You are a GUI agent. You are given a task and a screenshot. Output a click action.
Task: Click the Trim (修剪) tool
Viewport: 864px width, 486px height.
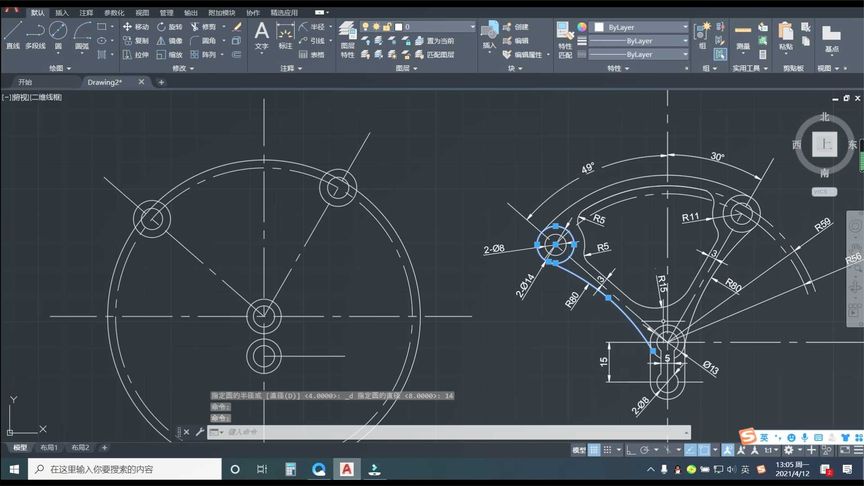point(203,26)
